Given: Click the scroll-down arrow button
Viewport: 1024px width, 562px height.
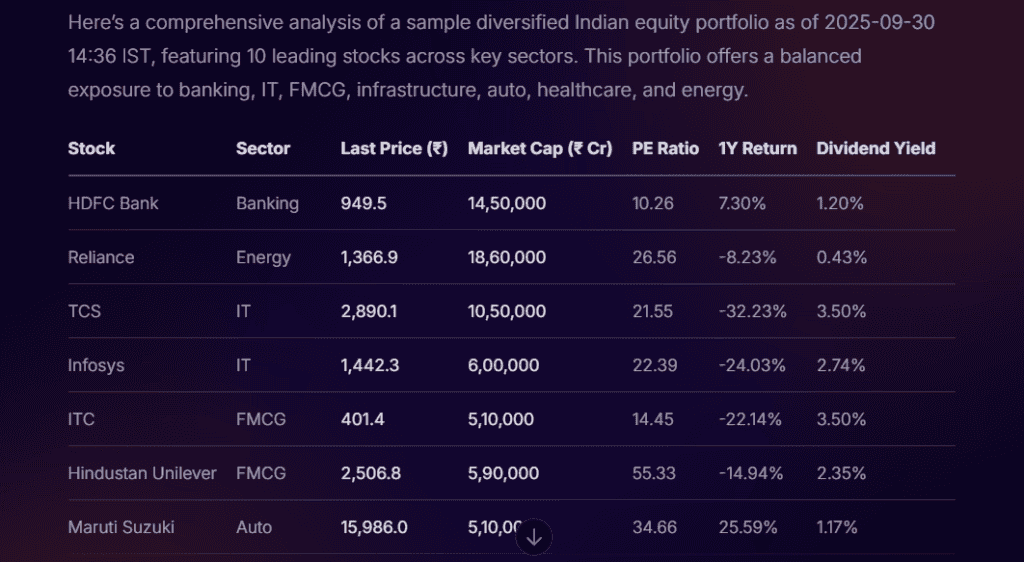Looking at the screenshot, I should tap(534, 537).
